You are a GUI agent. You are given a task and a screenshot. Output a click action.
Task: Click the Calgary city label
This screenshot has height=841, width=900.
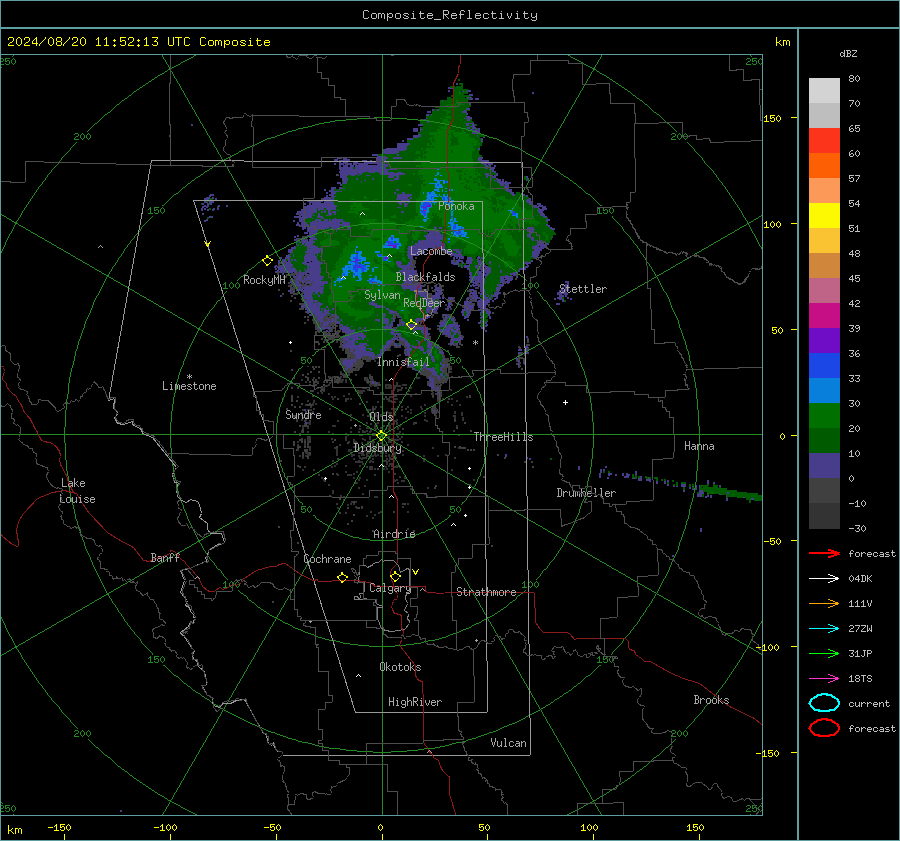[x=390, y=588]
